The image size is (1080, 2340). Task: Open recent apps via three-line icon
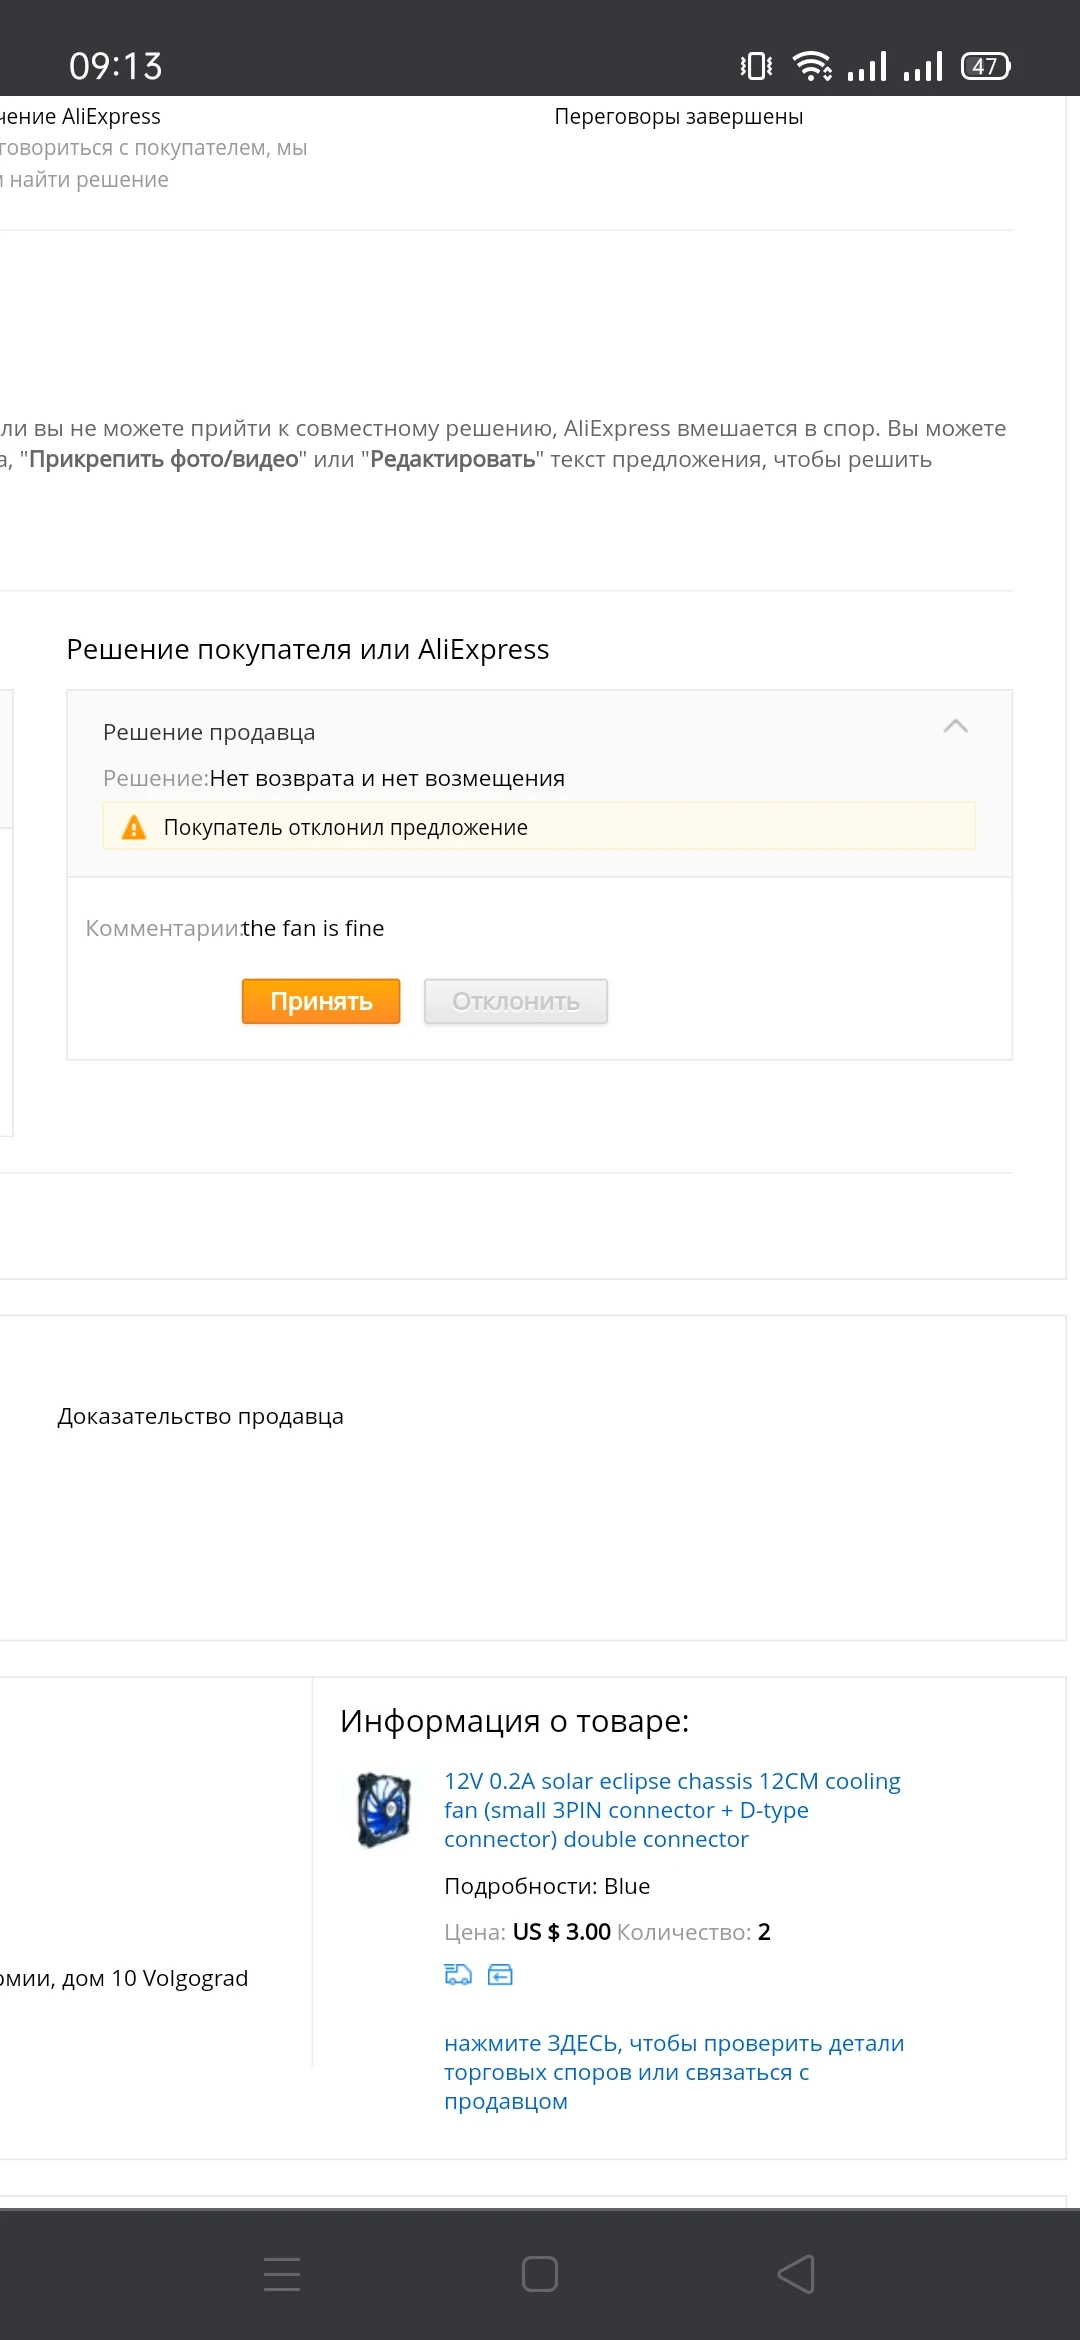point(282,2274)
